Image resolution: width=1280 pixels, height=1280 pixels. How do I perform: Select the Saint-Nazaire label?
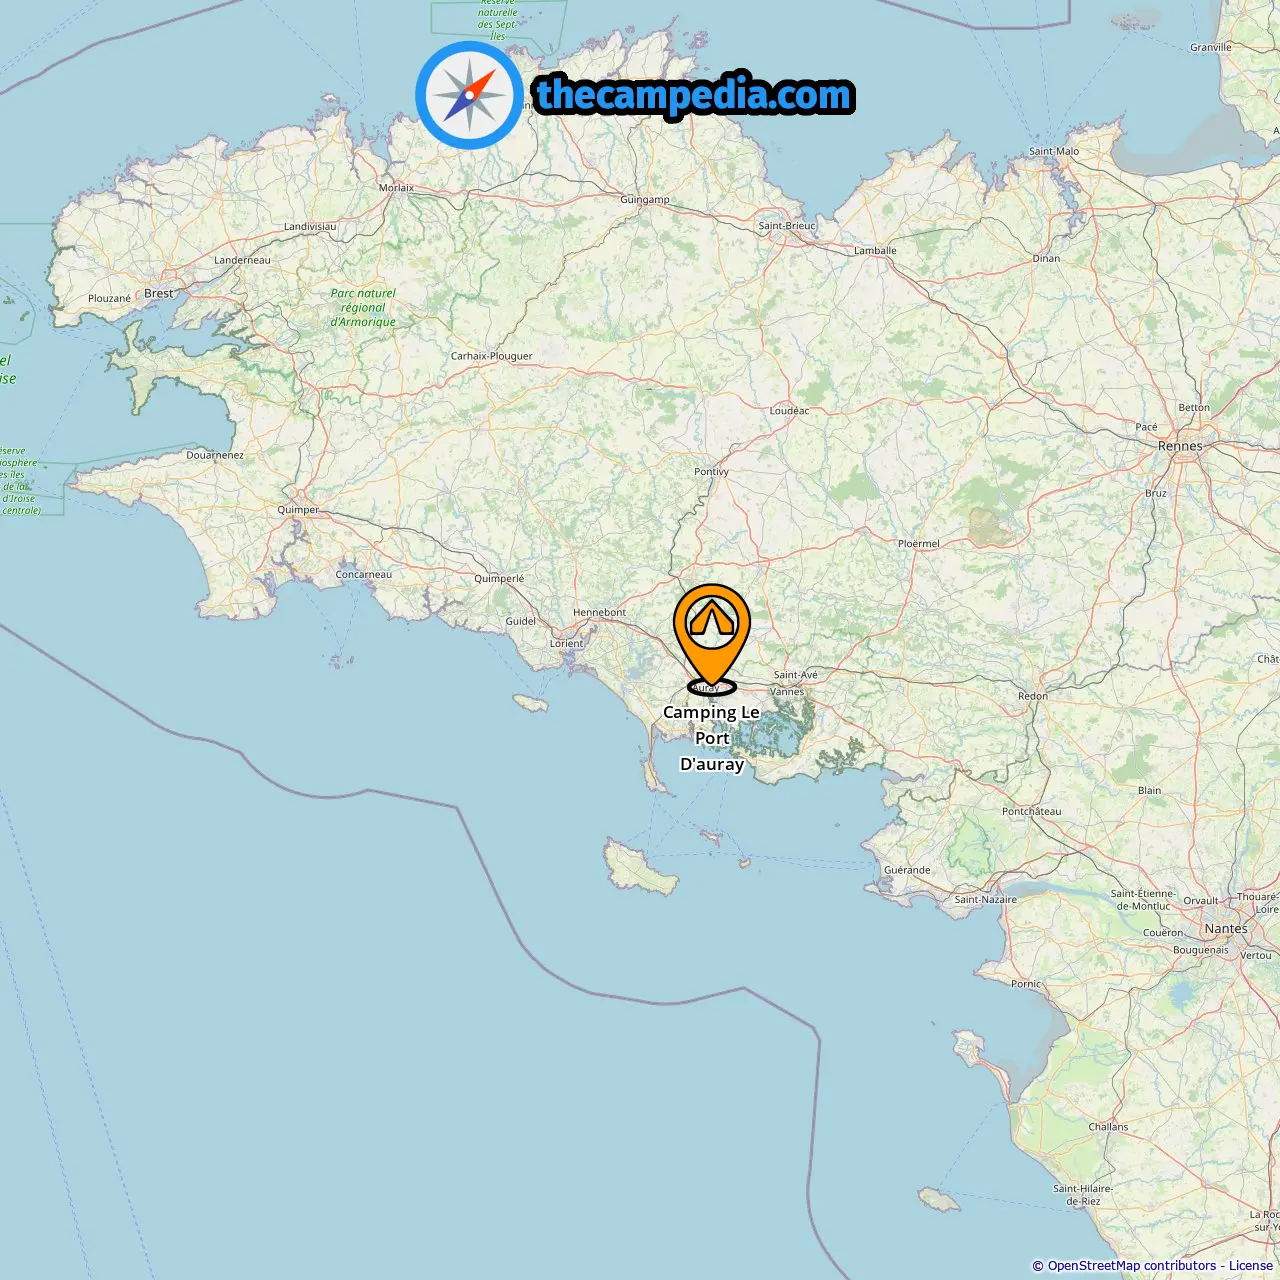[x=985, y=899]
